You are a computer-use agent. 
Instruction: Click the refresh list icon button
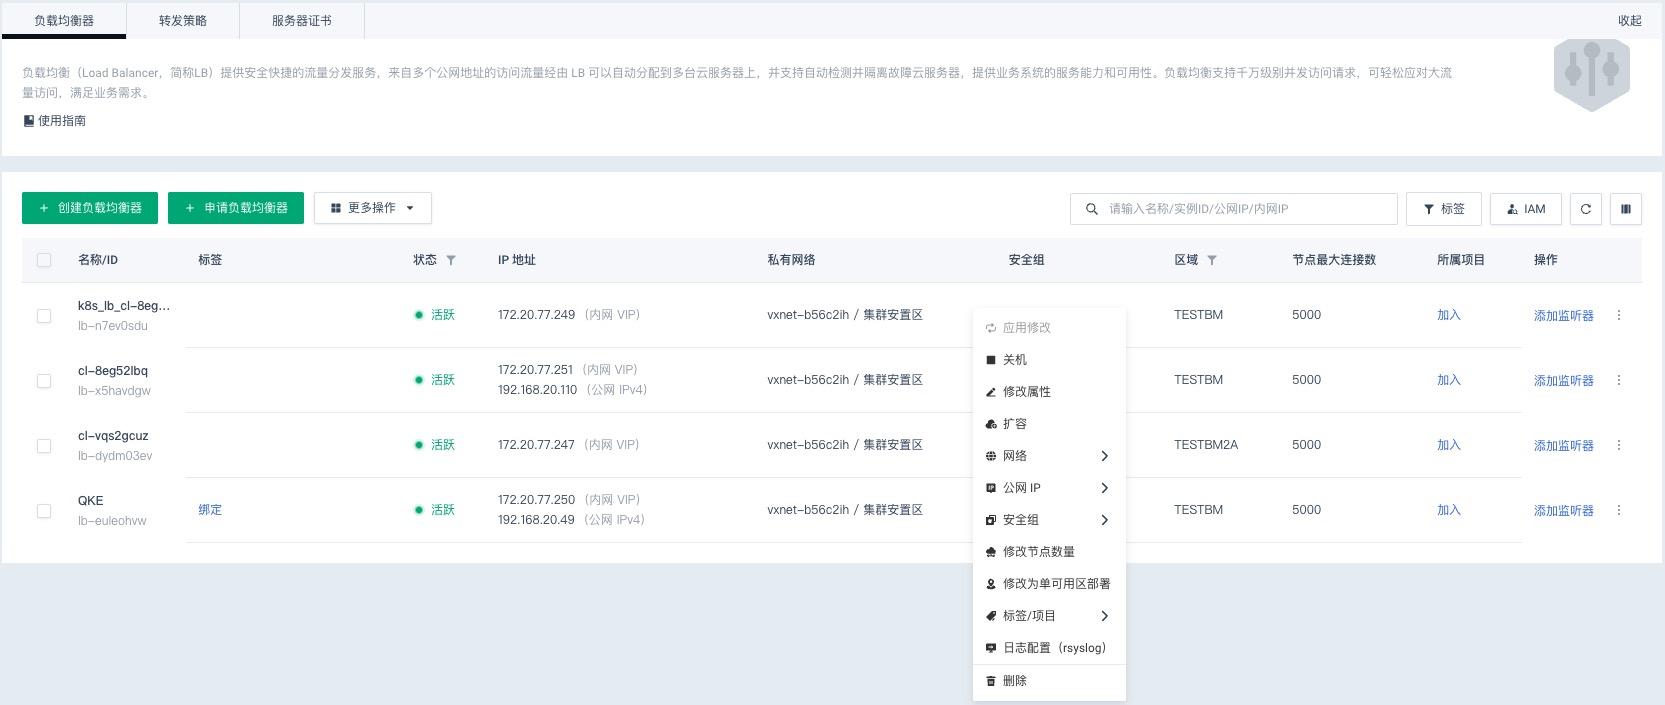coord(1585,209)
